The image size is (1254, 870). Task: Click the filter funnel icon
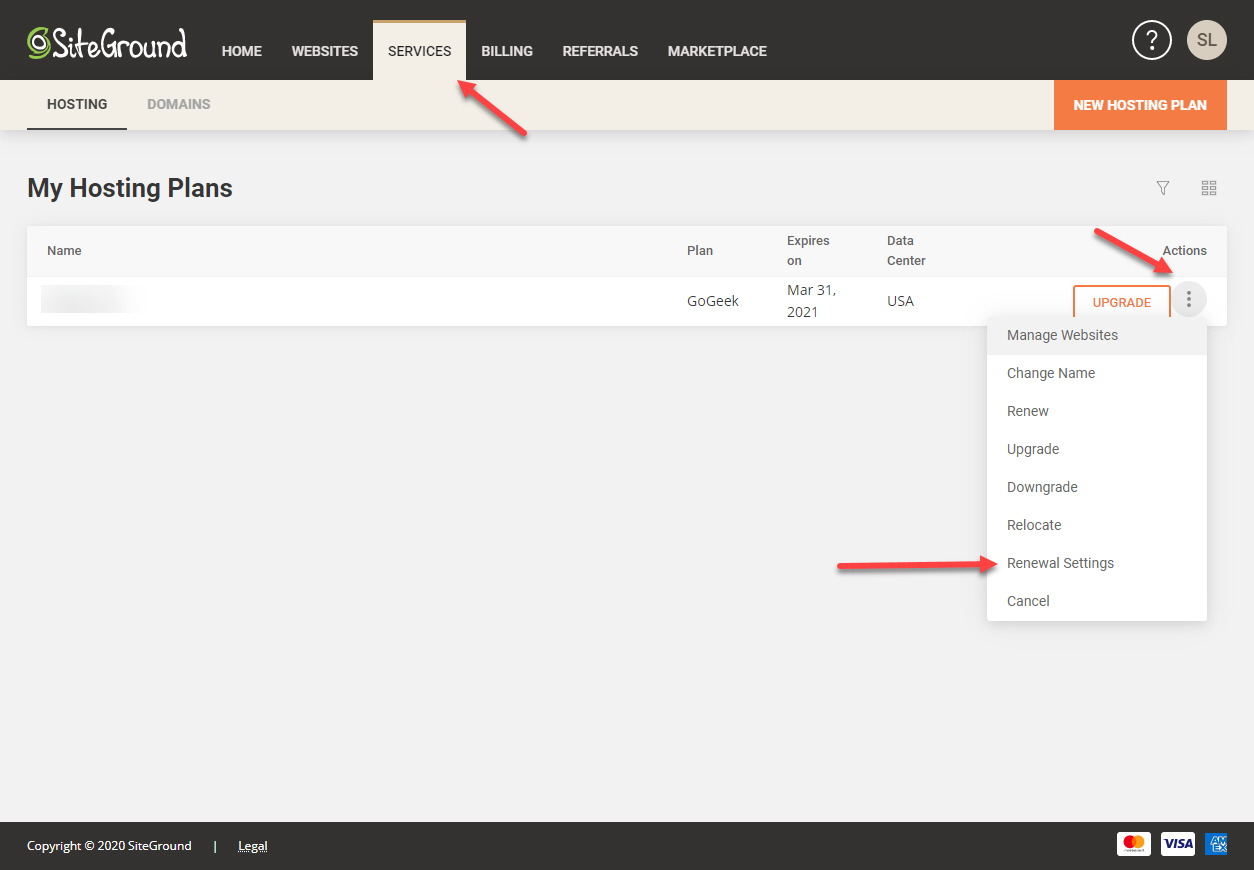point(1163,188)
